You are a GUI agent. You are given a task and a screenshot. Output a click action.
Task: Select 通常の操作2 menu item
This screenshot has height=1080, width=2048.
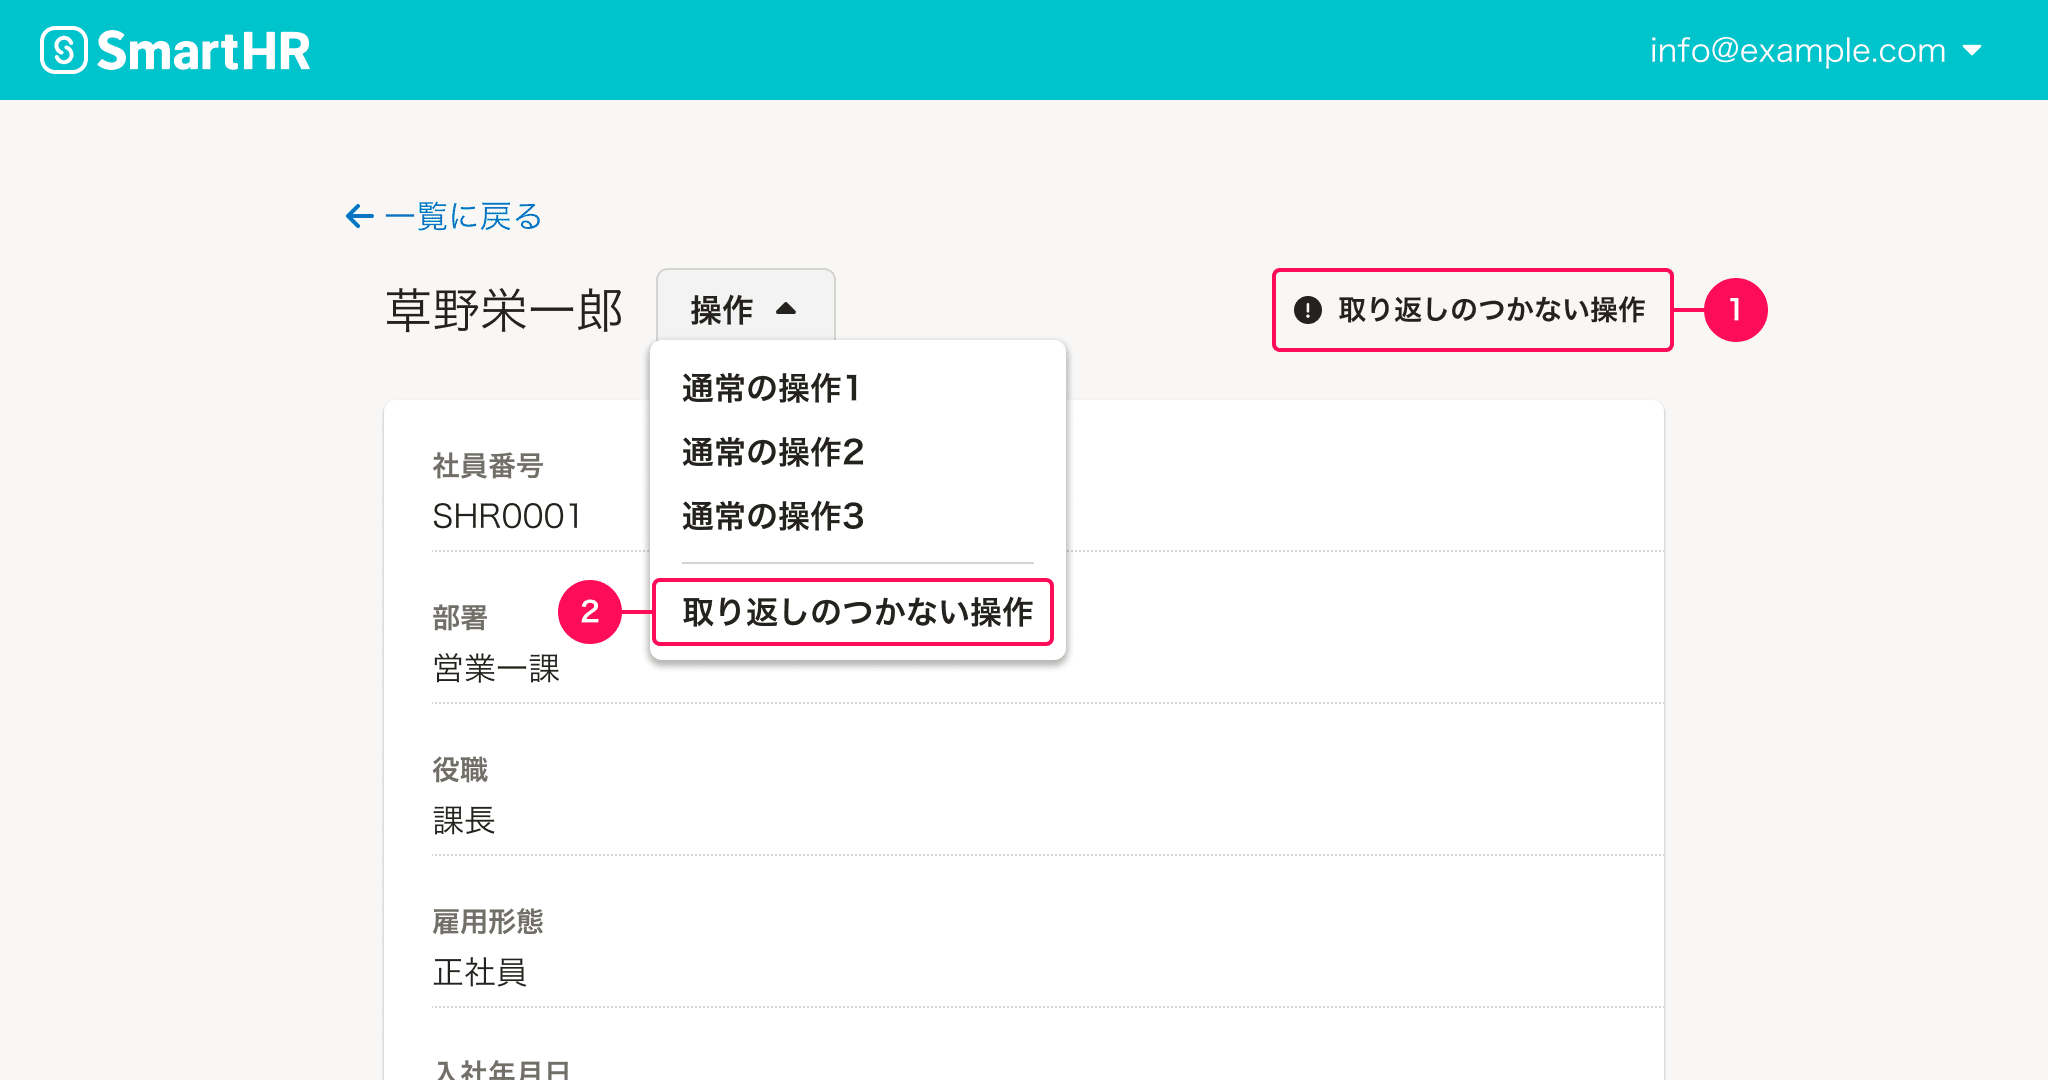click(772, 452)
